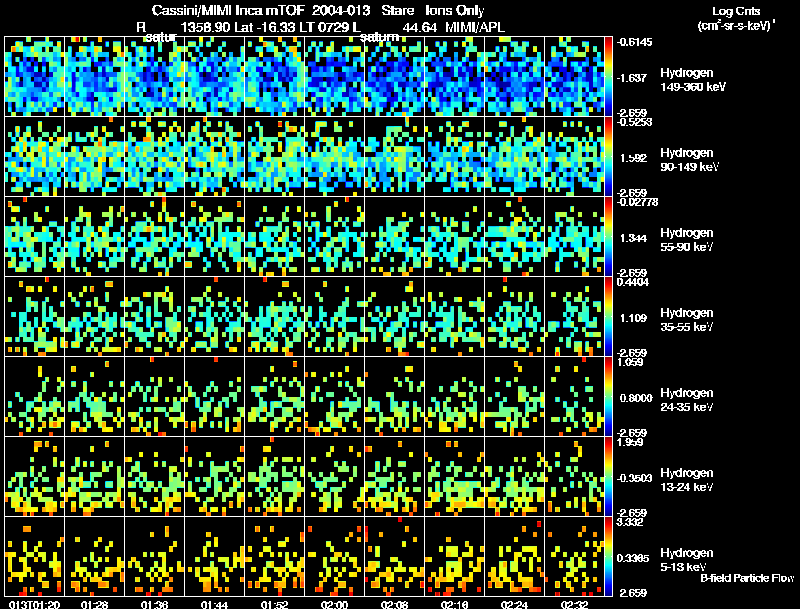
Task: Click the 'Hydrogen 24-35 keV' row label
Action: [x=687, y=400]
